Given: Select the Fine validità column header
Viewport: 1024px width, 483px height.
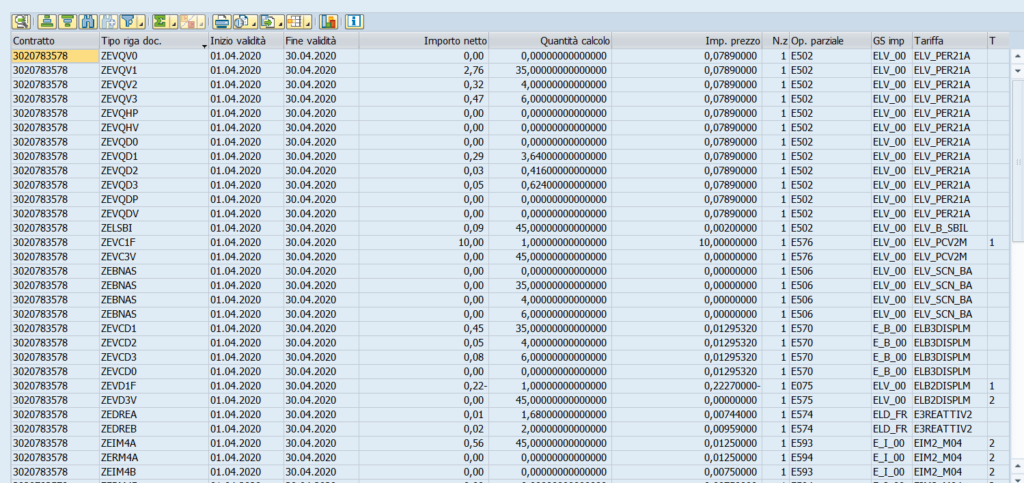Looking at the screenshot, I should coord(321,40).
